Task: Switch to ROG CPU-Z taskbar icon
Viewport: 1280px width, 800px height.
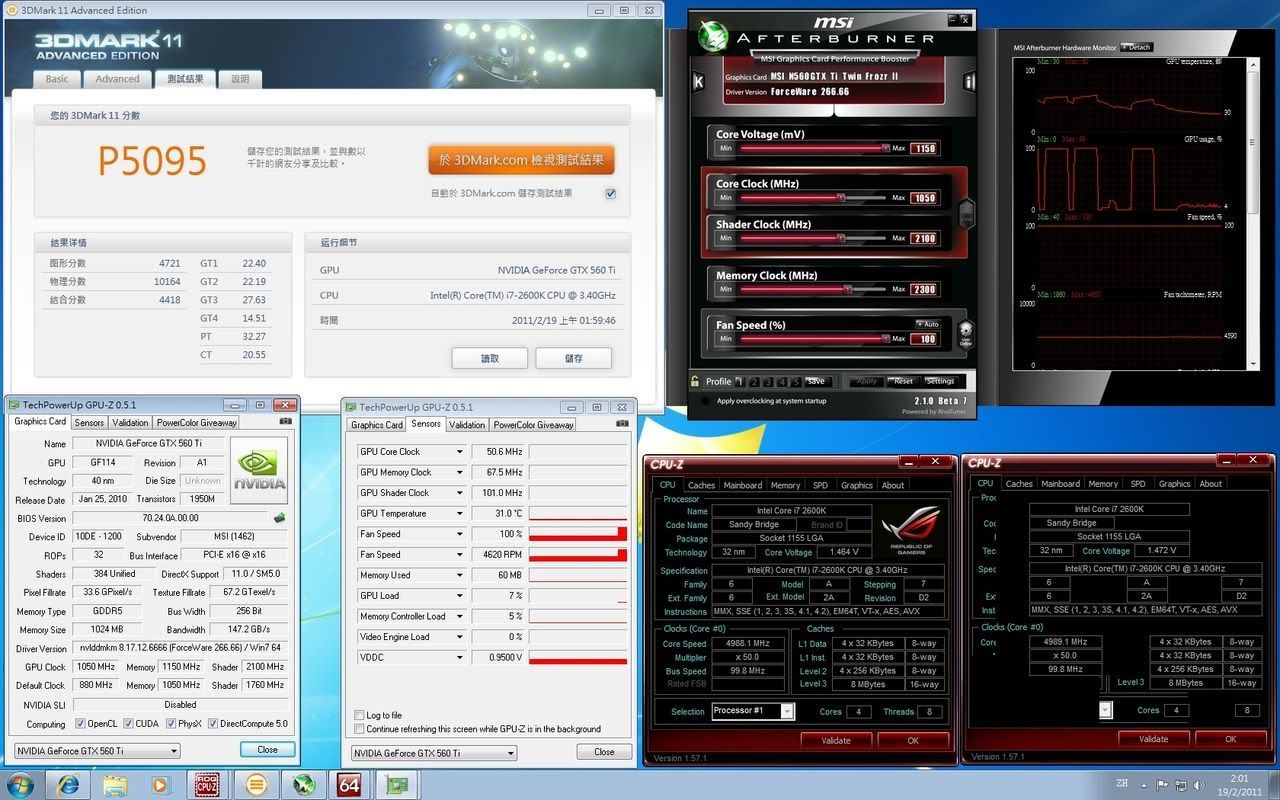Action: click(x=208, y=784)
